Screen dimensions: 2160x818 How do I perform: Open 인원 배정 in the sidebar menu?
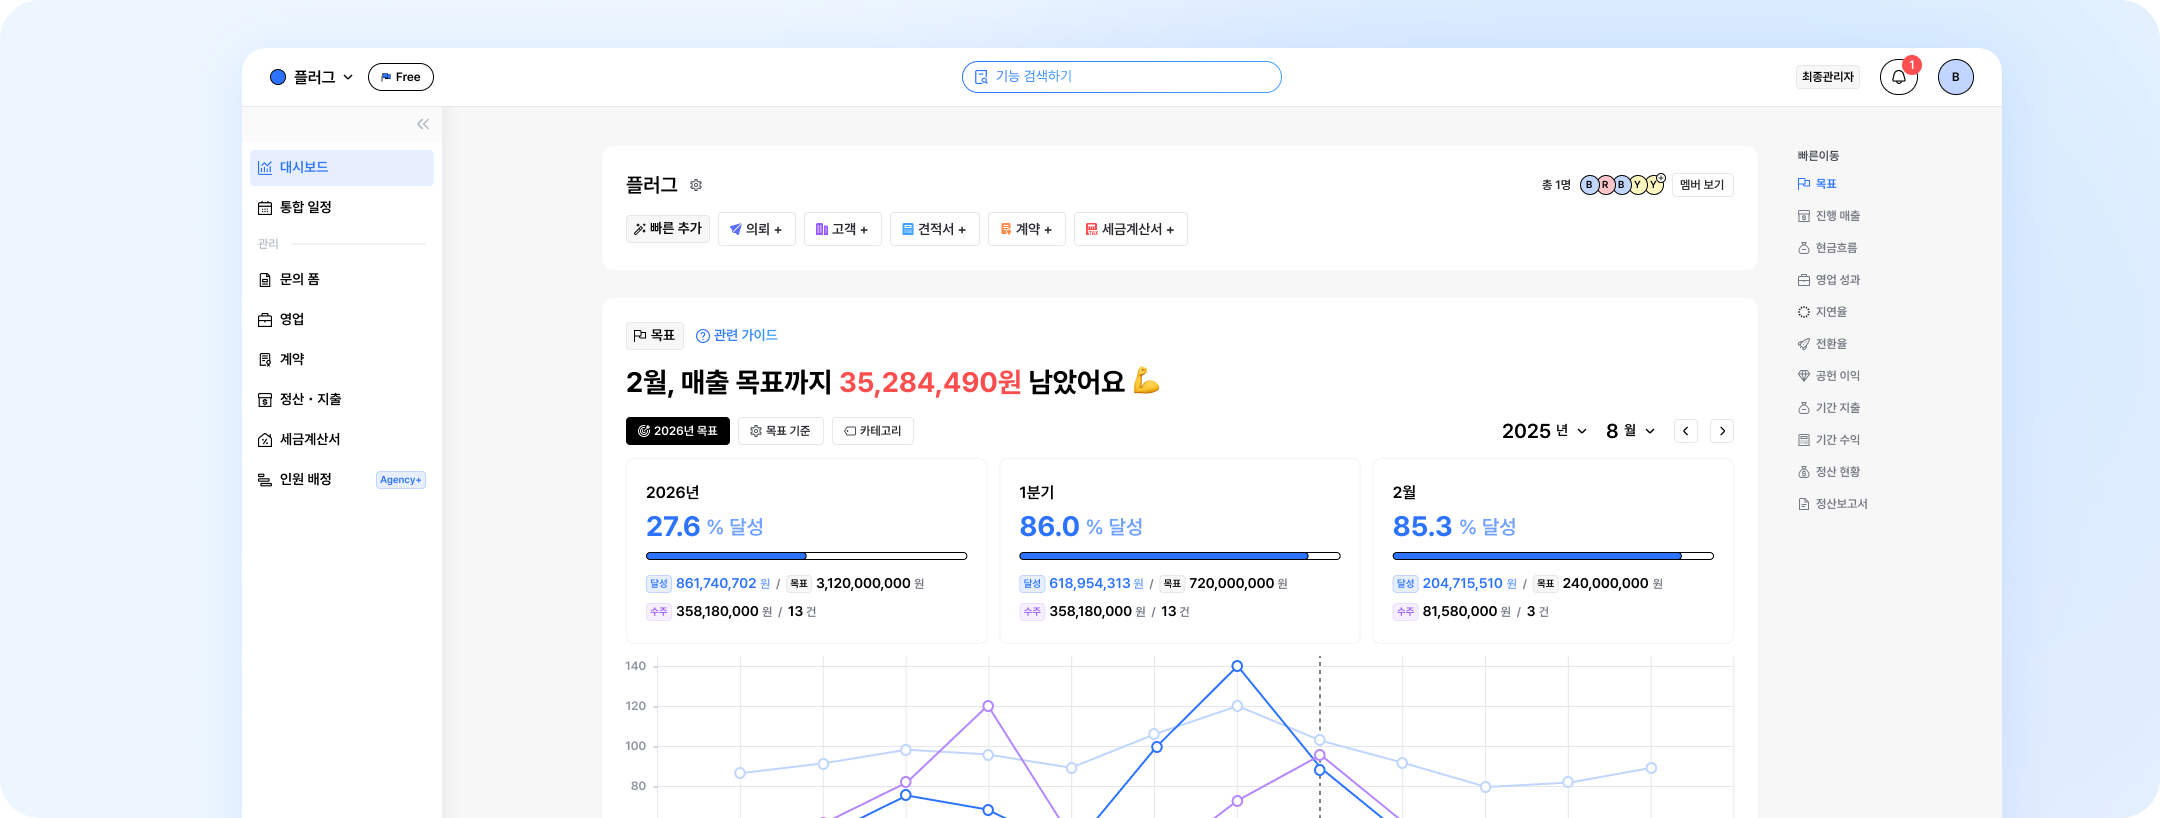click(x=342, y=480)
